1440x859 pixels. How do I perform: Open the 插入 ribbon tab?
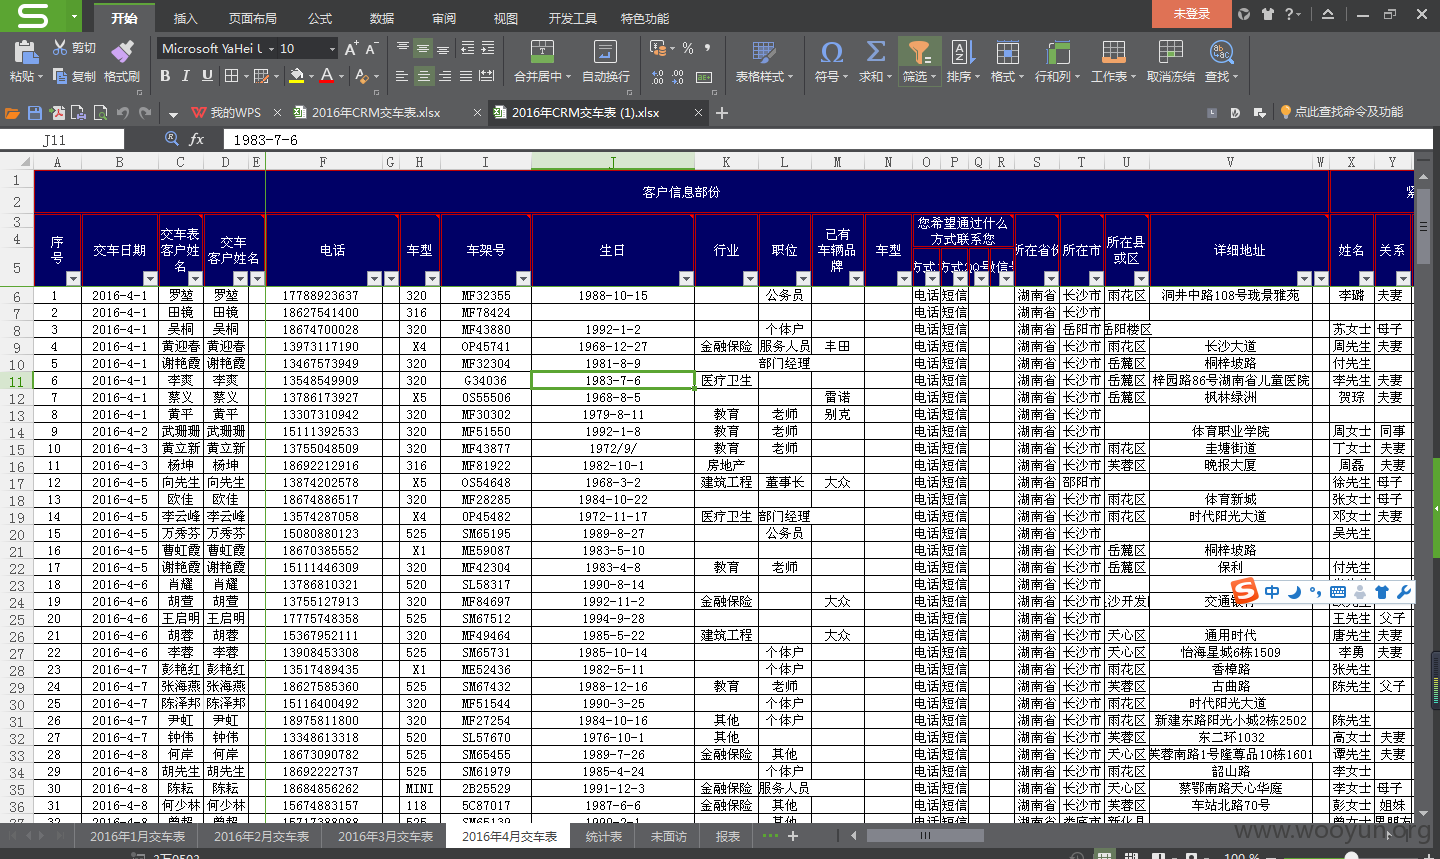tap(186, 18)
